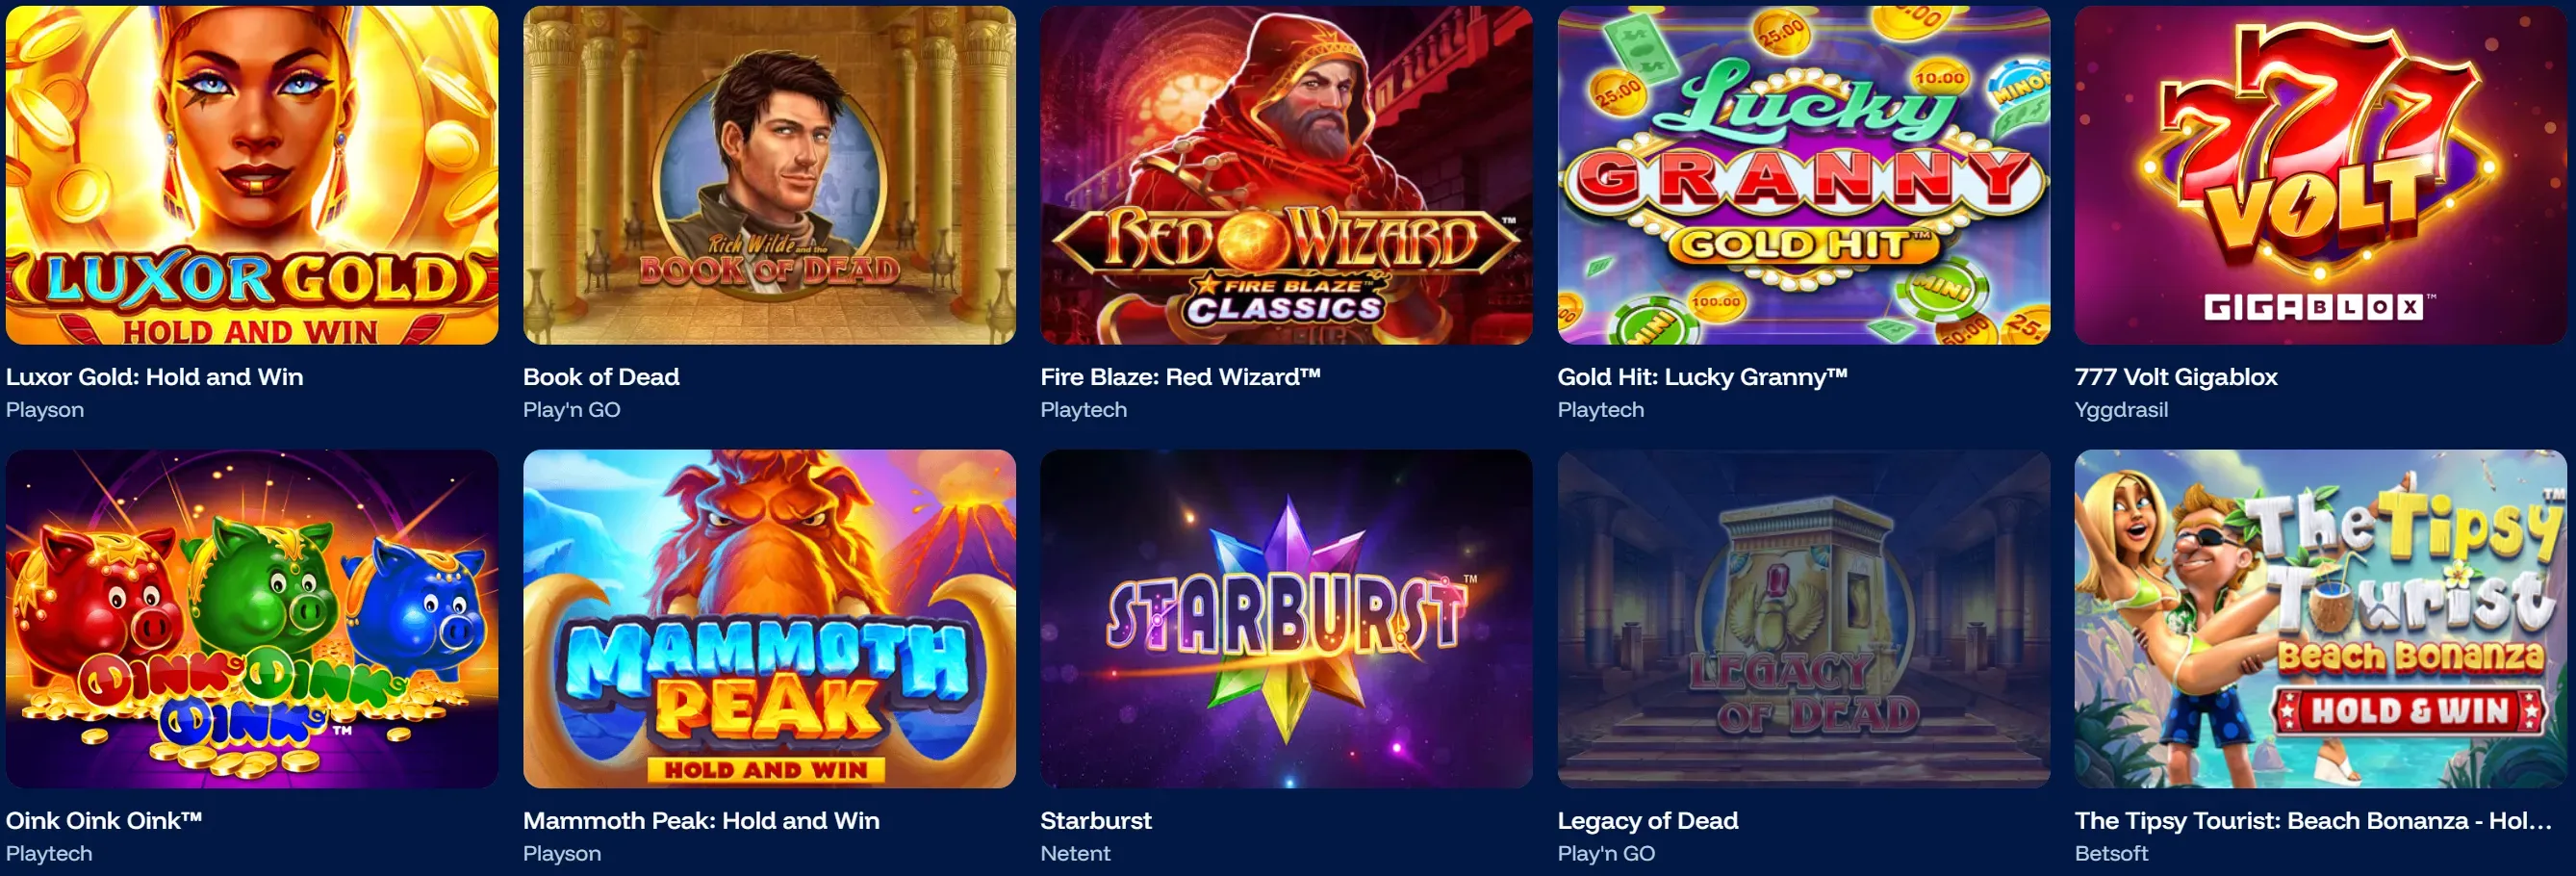Viewport: 2576px width, 876px height.
Task: Click the Yggdrasil provider label
Action: click(2121, 410)
